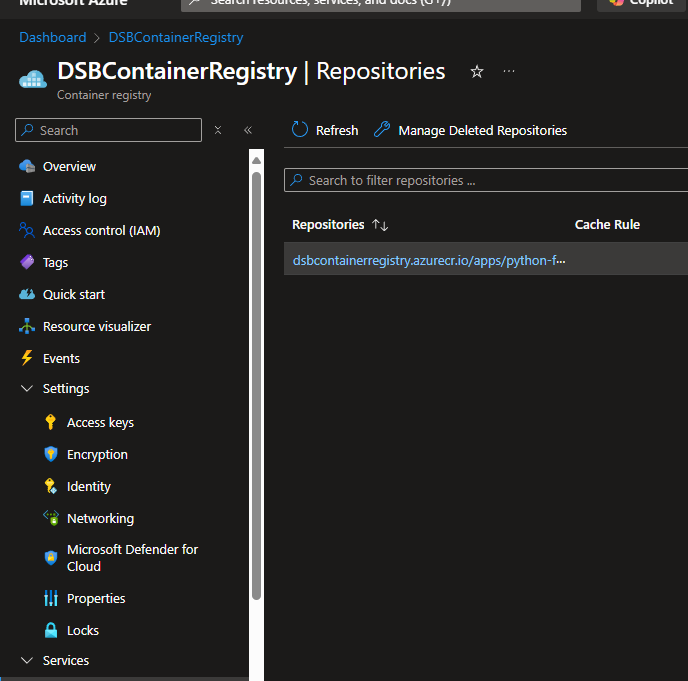The image size is (688, 681).
Task: Click the Resource visualizer icon
Action: coord(27,326)
